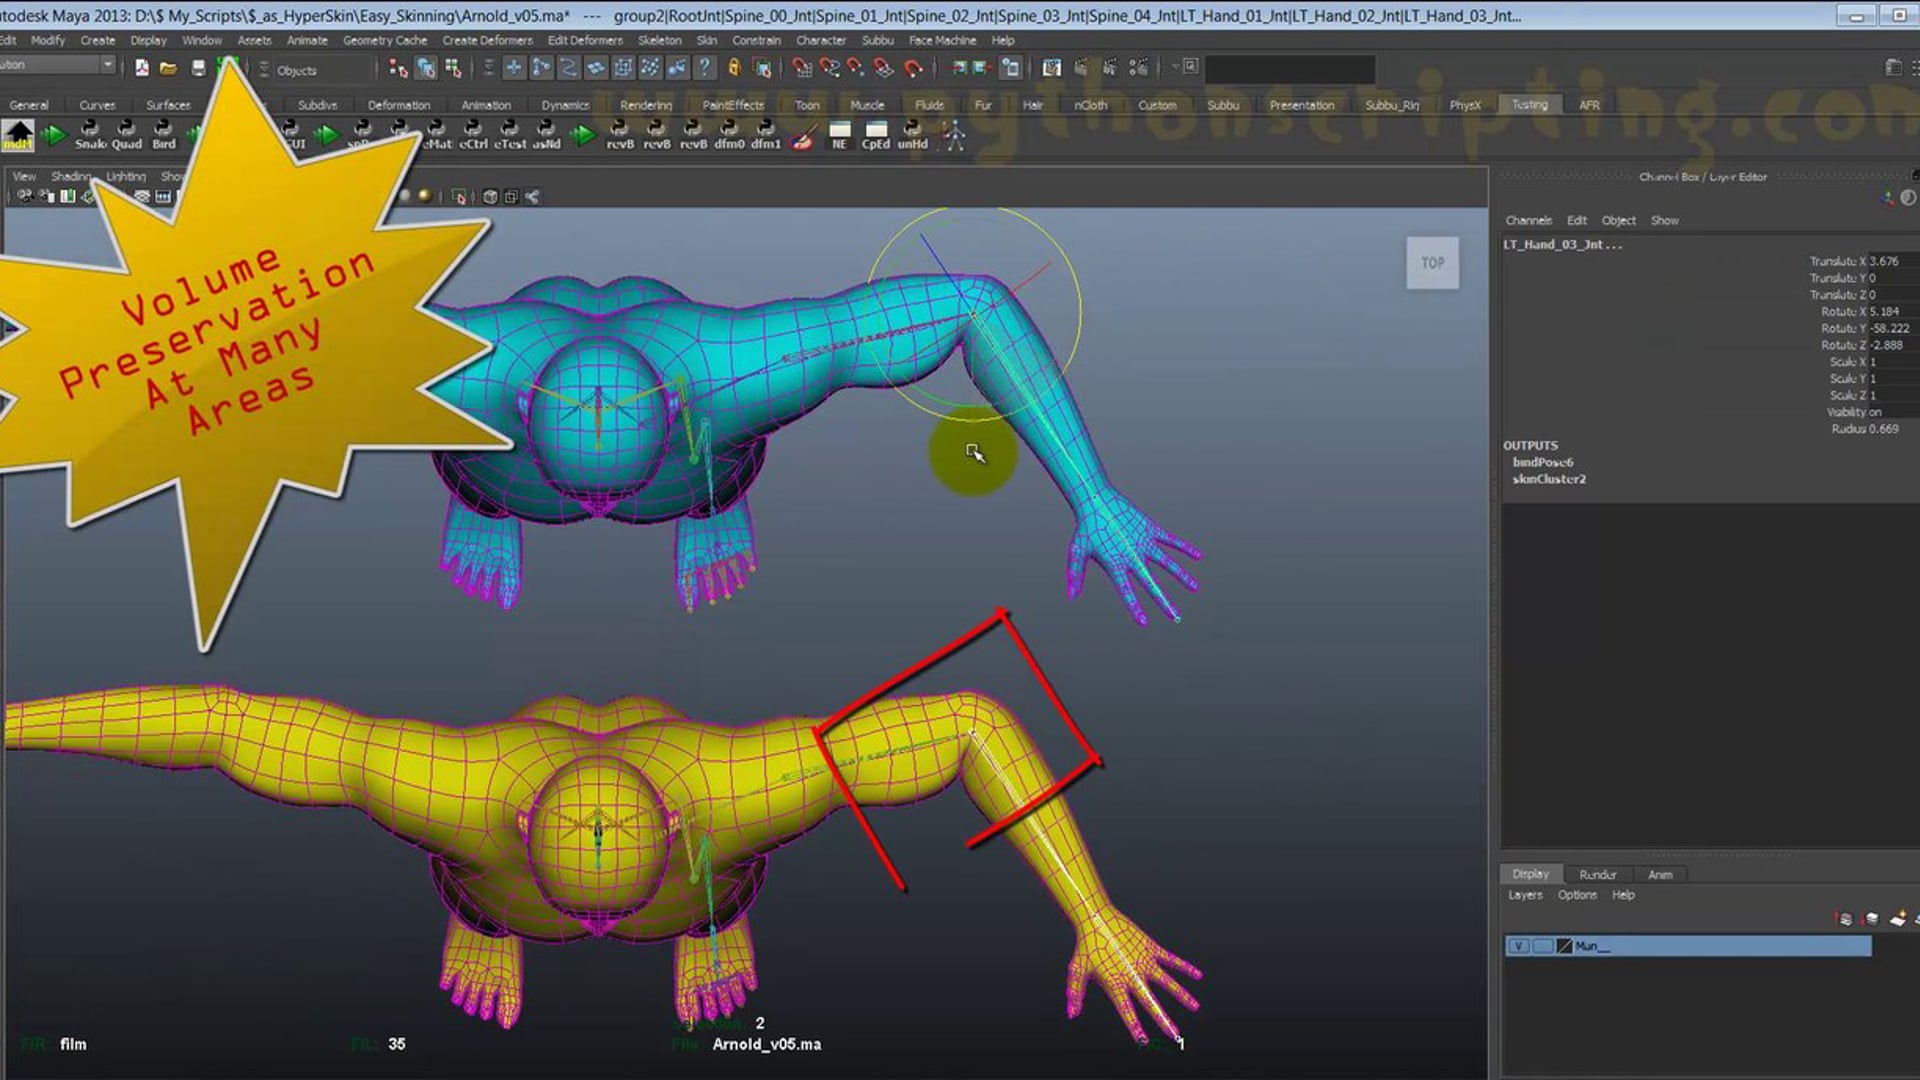Open a scene with the folder icon
Viewport: 1920px width, 1080px height.
[x=168, y=68]
